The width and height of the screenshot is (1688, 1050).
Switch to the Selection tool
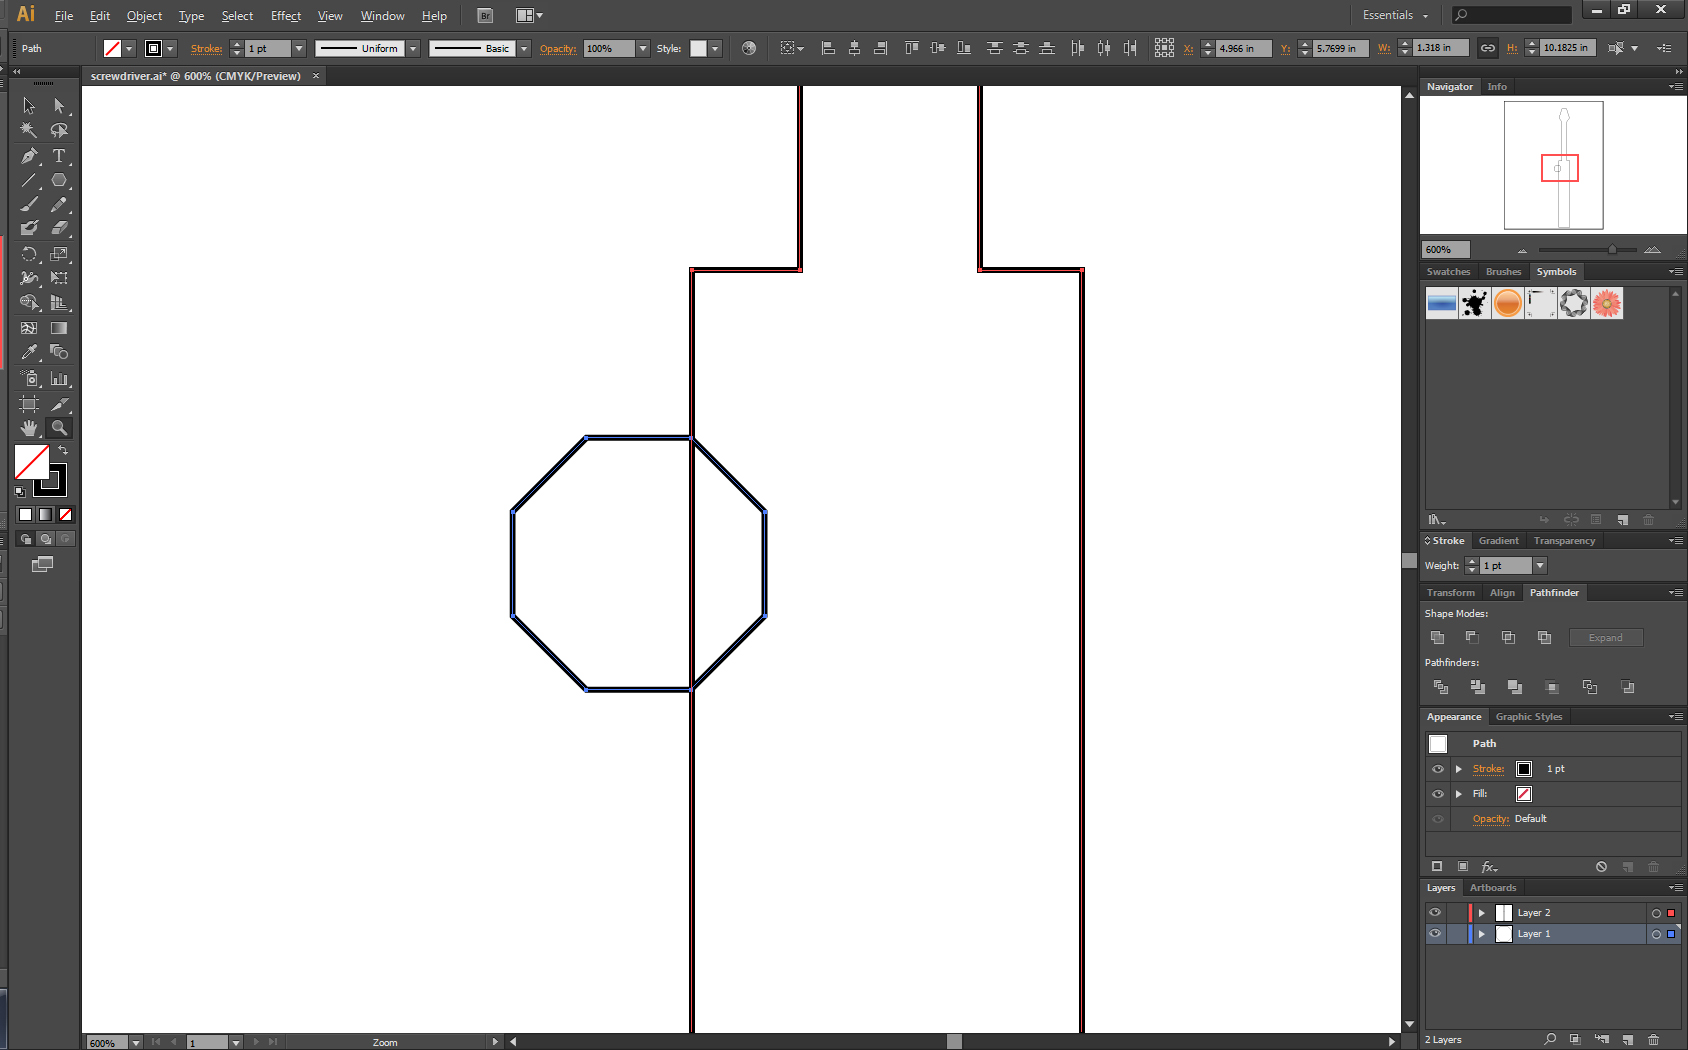(29, 105)
